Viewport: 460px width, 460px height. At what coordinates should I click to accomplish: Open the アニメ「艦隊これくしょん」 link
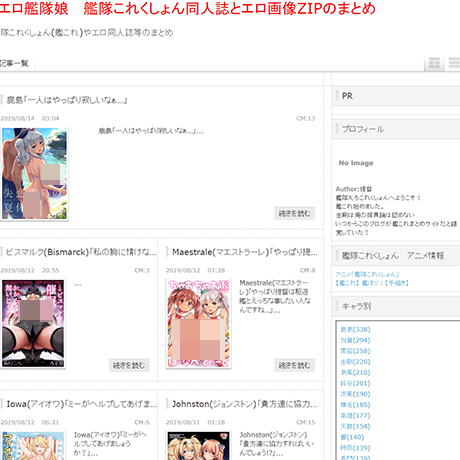[367, 274]
